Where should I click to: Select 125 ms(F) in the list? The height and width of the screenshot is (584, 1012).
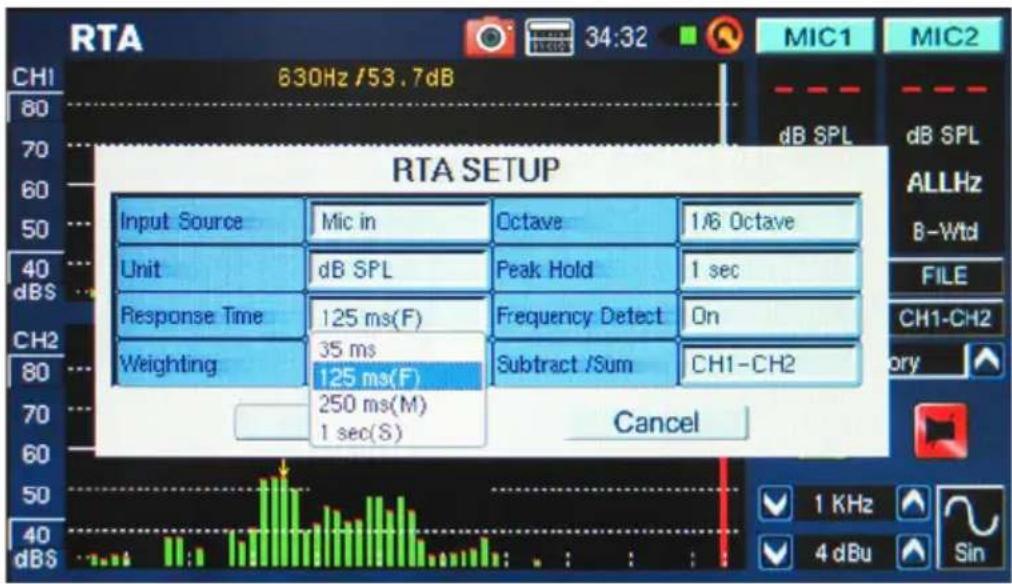pyautogui.click(x=397, y=377)
